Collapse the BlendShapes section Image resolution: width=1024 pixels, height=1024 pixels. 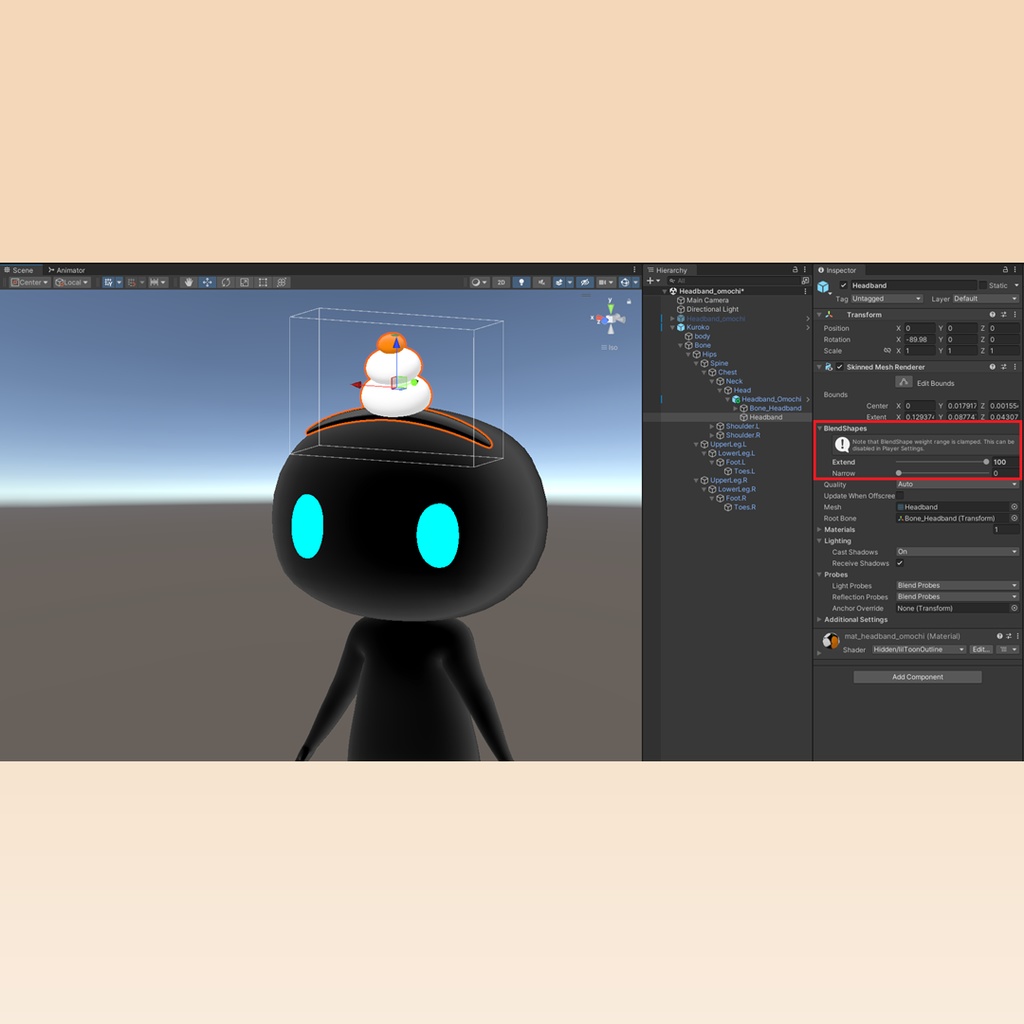click(822, 427)
